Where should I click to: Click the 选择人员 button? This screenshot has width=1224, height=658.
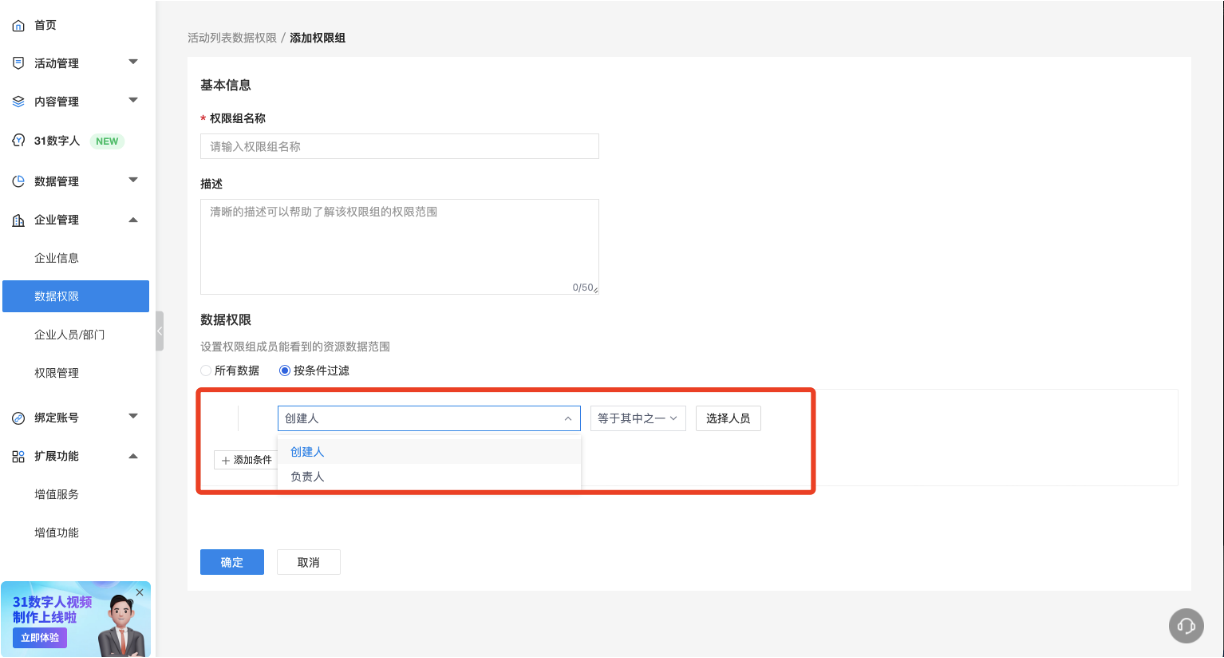[x=728, y=418]
